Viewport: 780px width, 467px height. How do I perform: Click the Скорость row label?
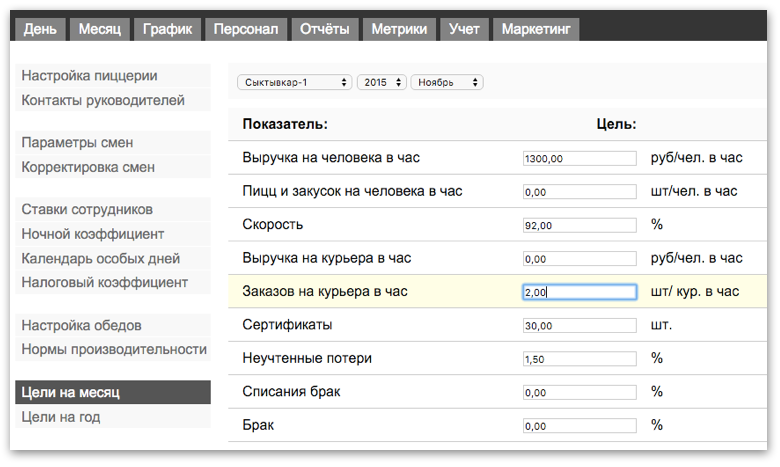pyautogui.click(x=273, y=225)
